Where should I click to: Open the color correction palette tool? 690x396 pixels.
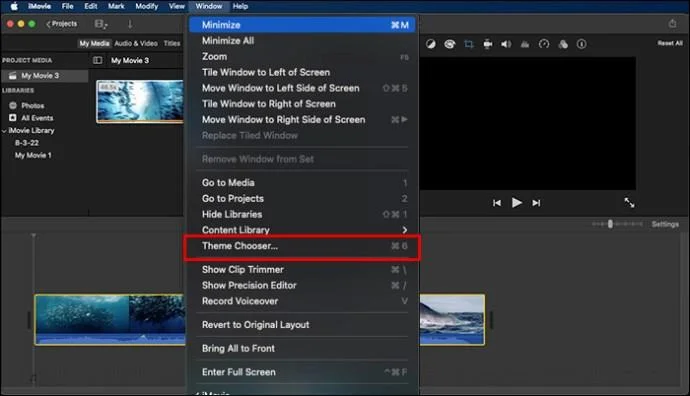[450, 44]
